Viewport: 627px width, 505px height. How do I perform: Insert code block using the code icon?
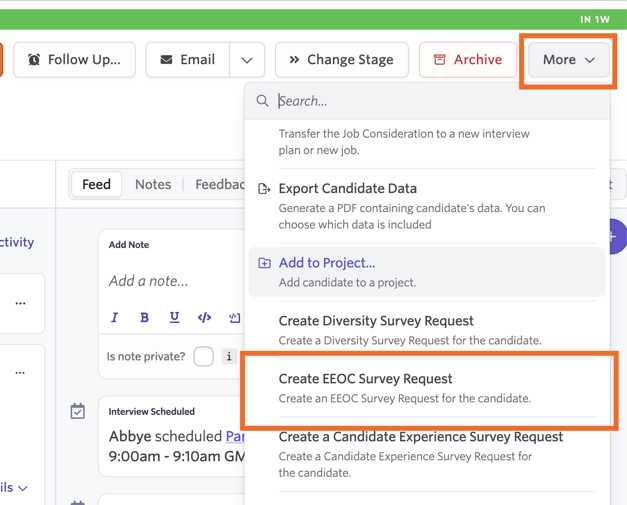(204, 317)
